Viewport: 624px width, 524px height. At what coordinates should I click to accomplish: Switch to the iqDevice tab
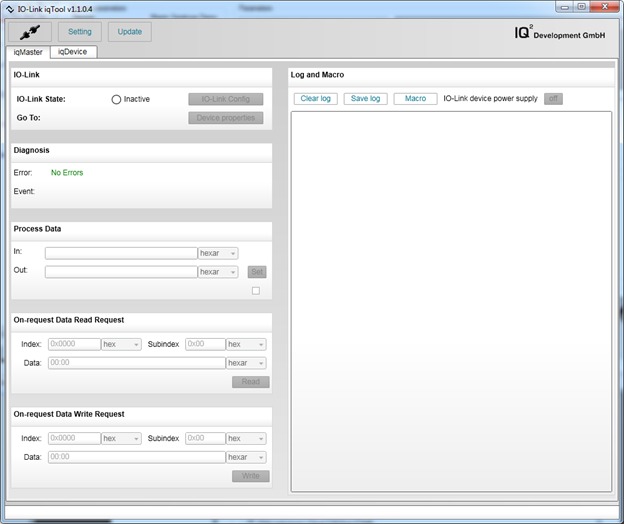73,52
